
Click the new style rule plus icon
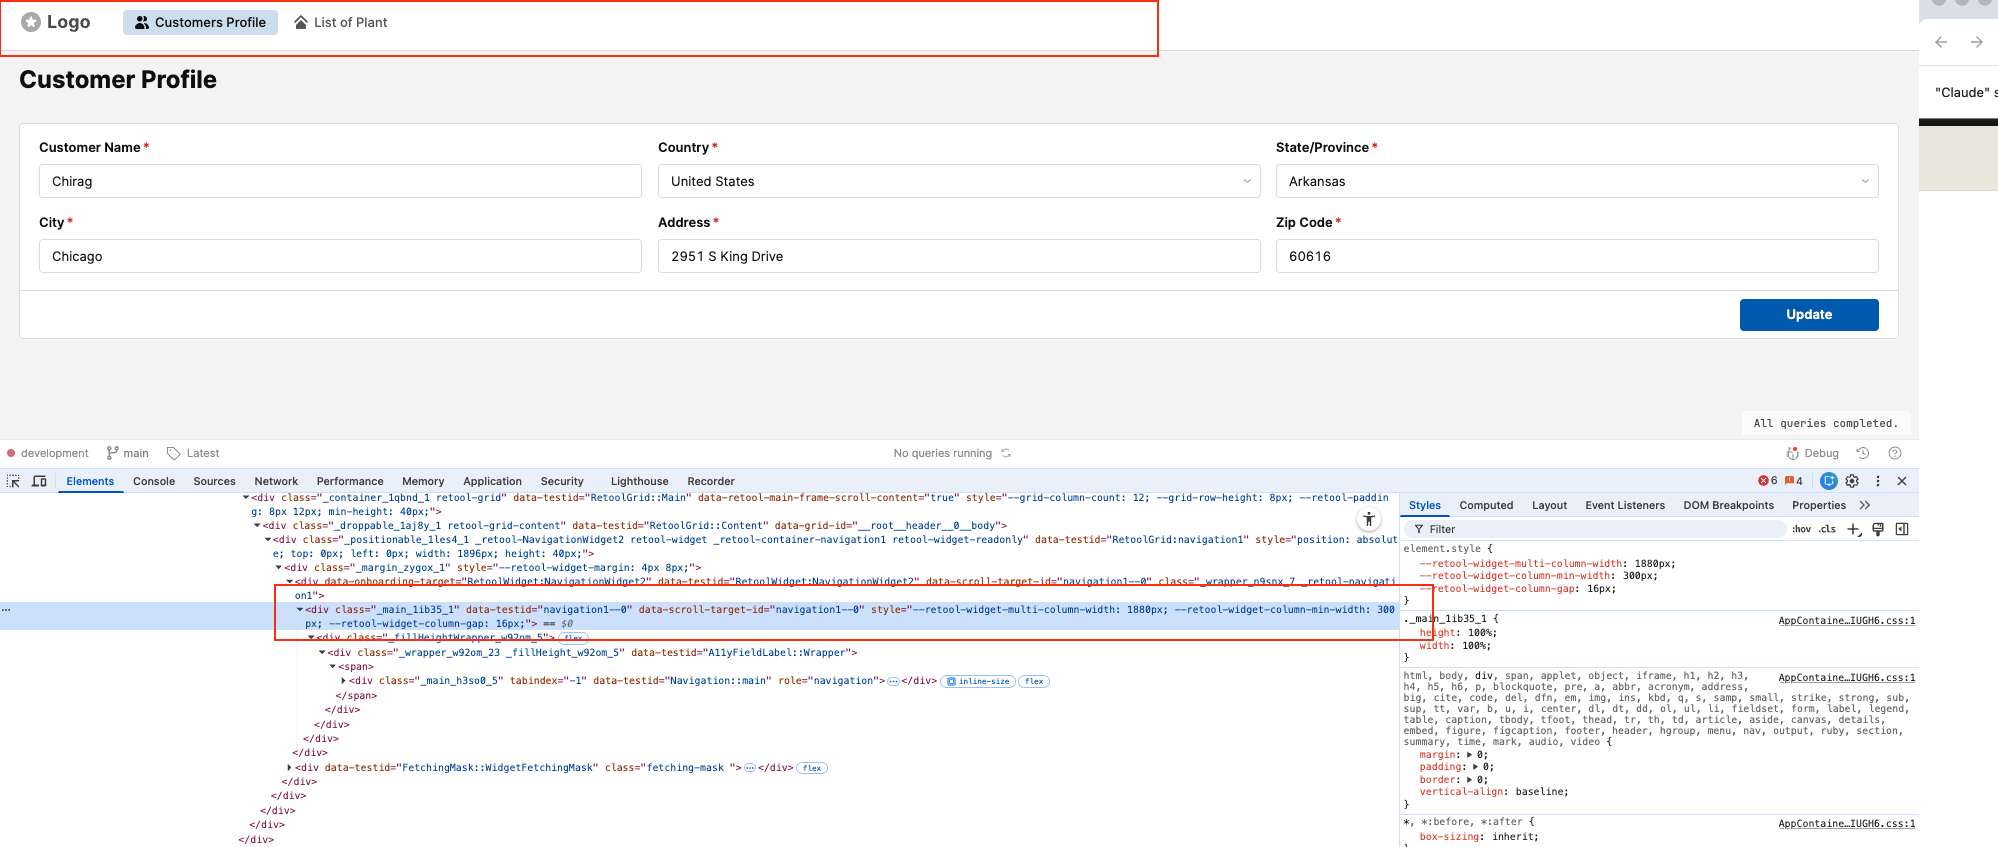[x=1853, y=529]
